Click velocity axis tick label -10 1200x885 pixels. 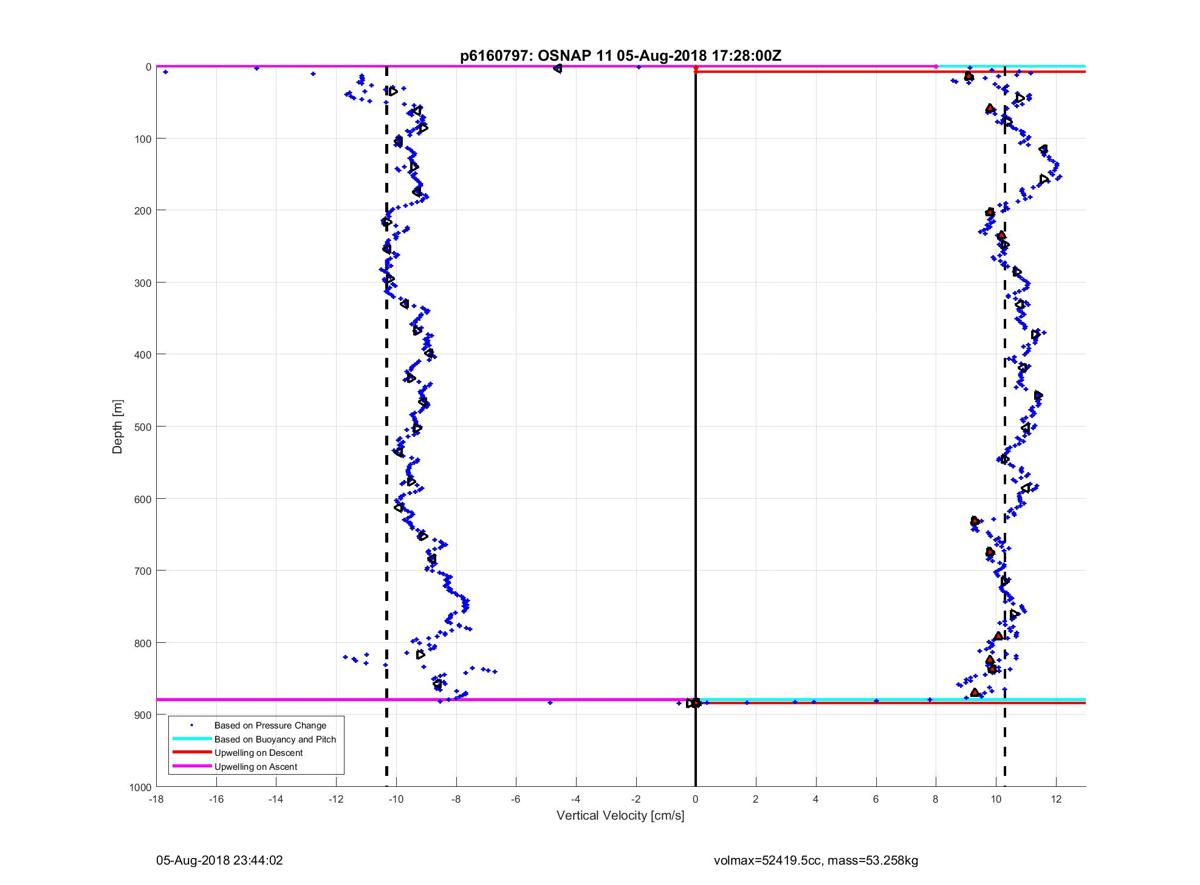coord(395,799)
